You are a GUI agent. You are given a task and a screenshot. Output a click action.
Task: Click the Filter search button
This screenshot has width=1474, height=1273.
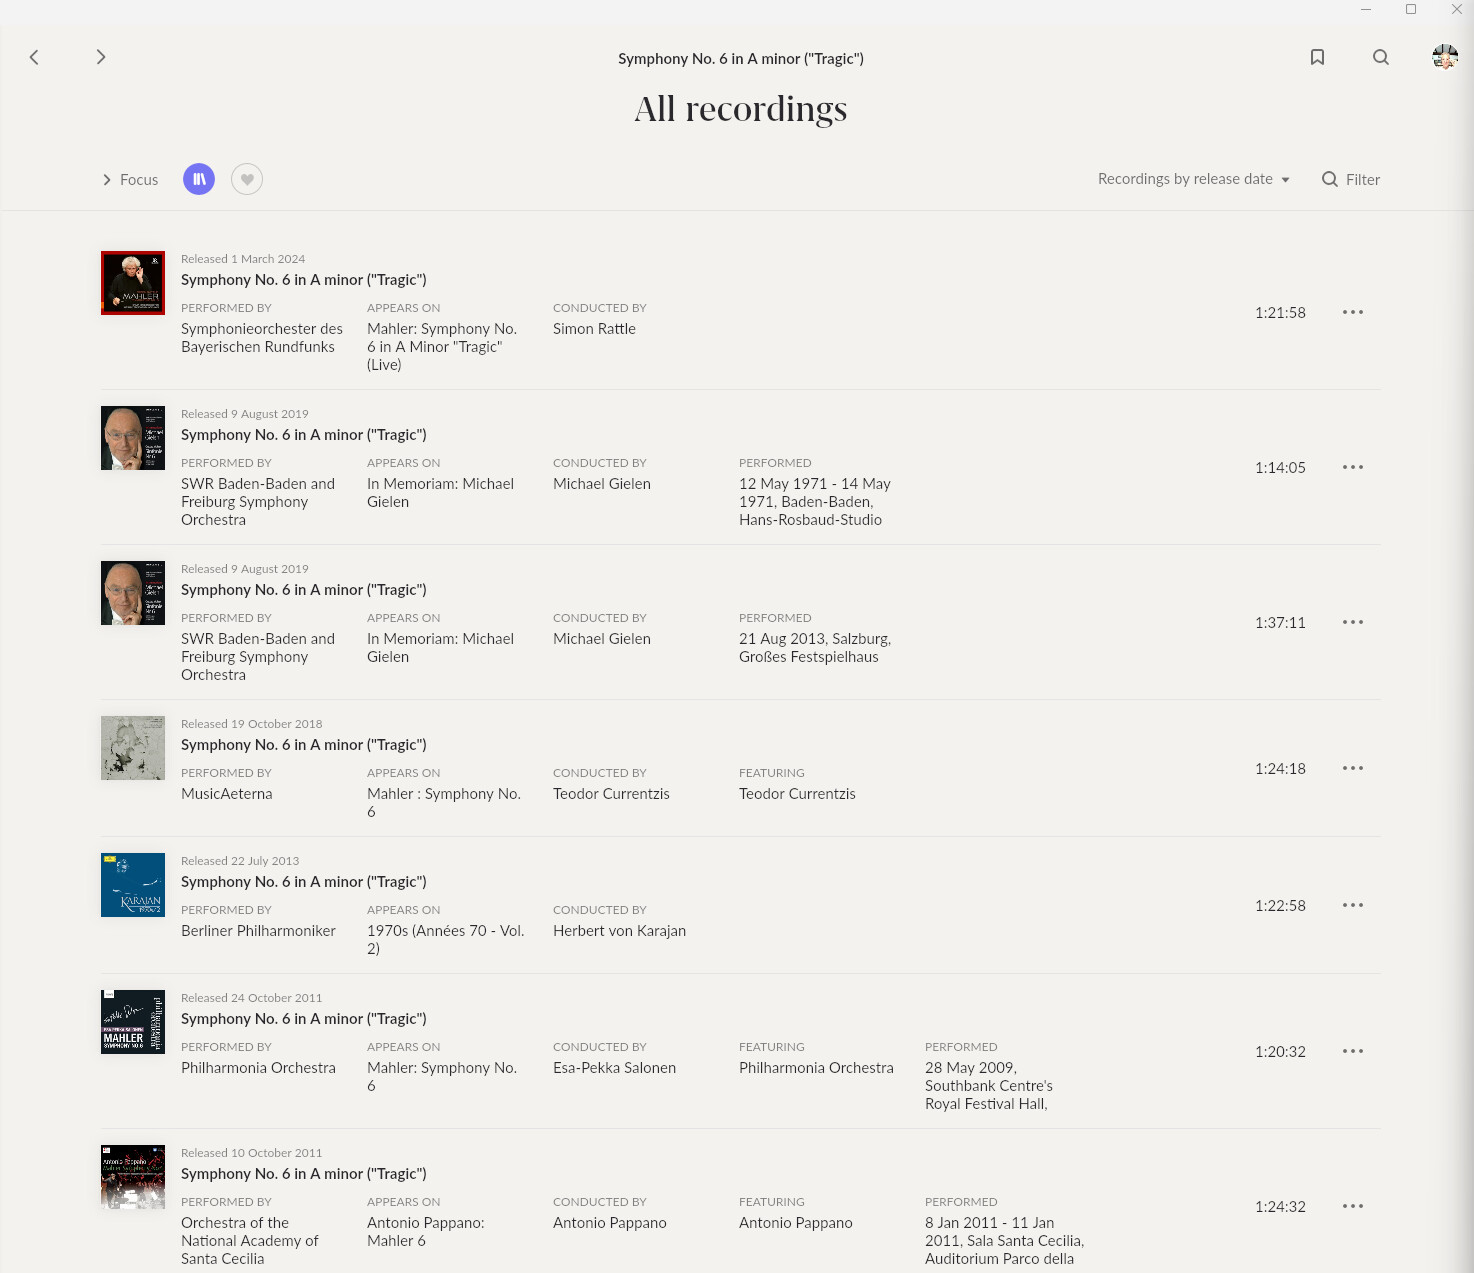point(1351,179)
